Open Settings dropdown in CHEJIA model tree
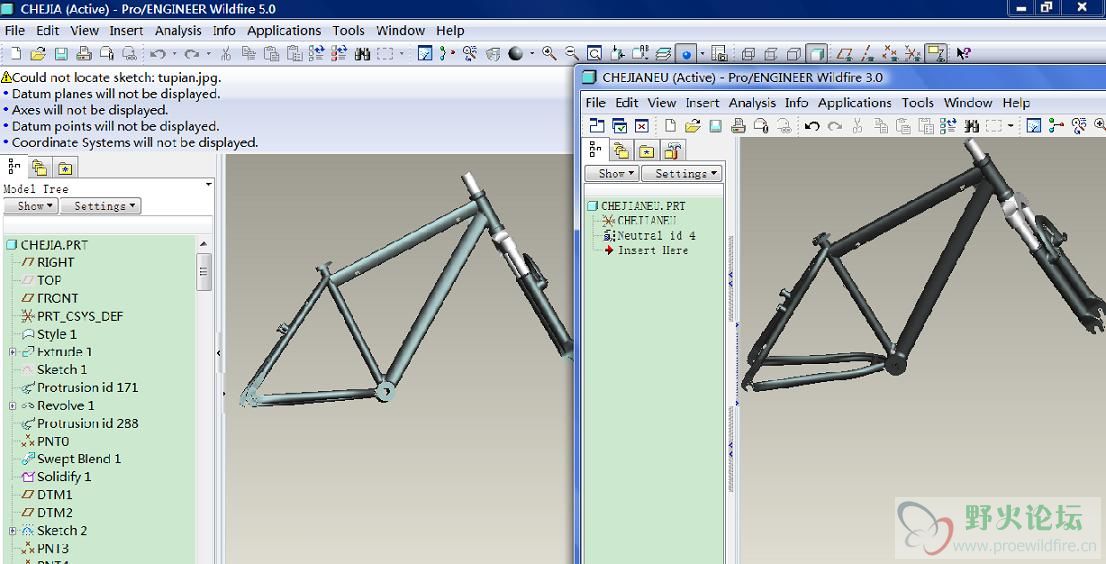This screenshot has height=564, width=1106. pyautogui.click(x=100, y=206)
